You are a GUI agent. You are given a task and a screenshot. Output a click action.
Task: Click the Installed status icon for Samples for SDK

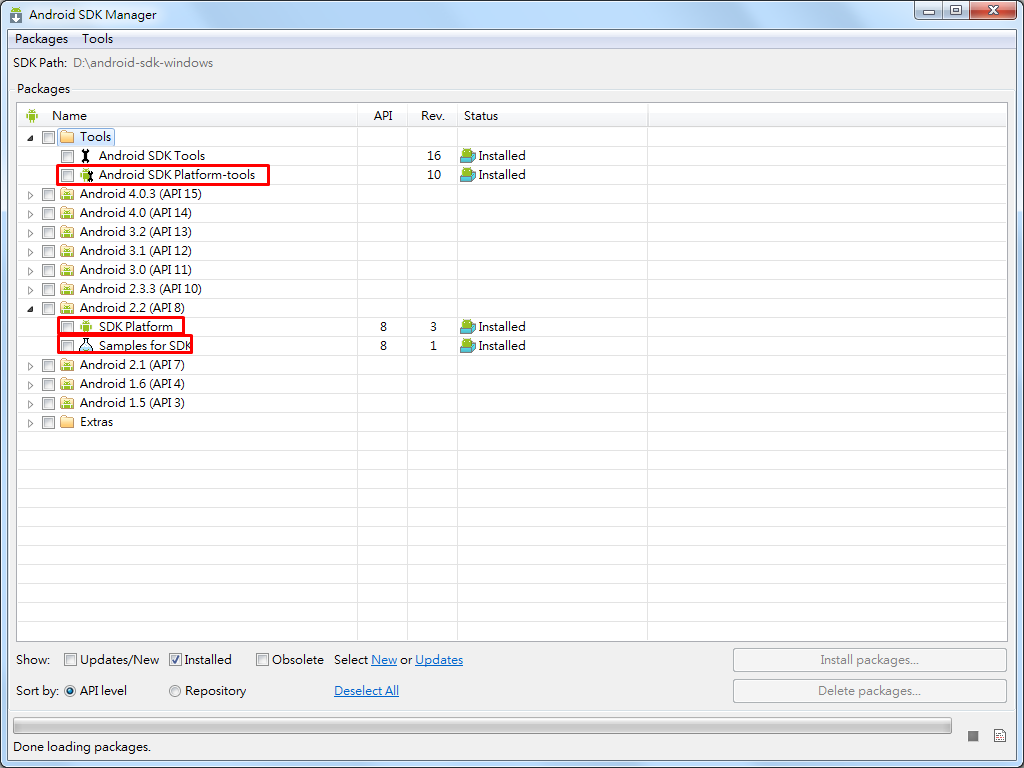[x=468, y=345]
